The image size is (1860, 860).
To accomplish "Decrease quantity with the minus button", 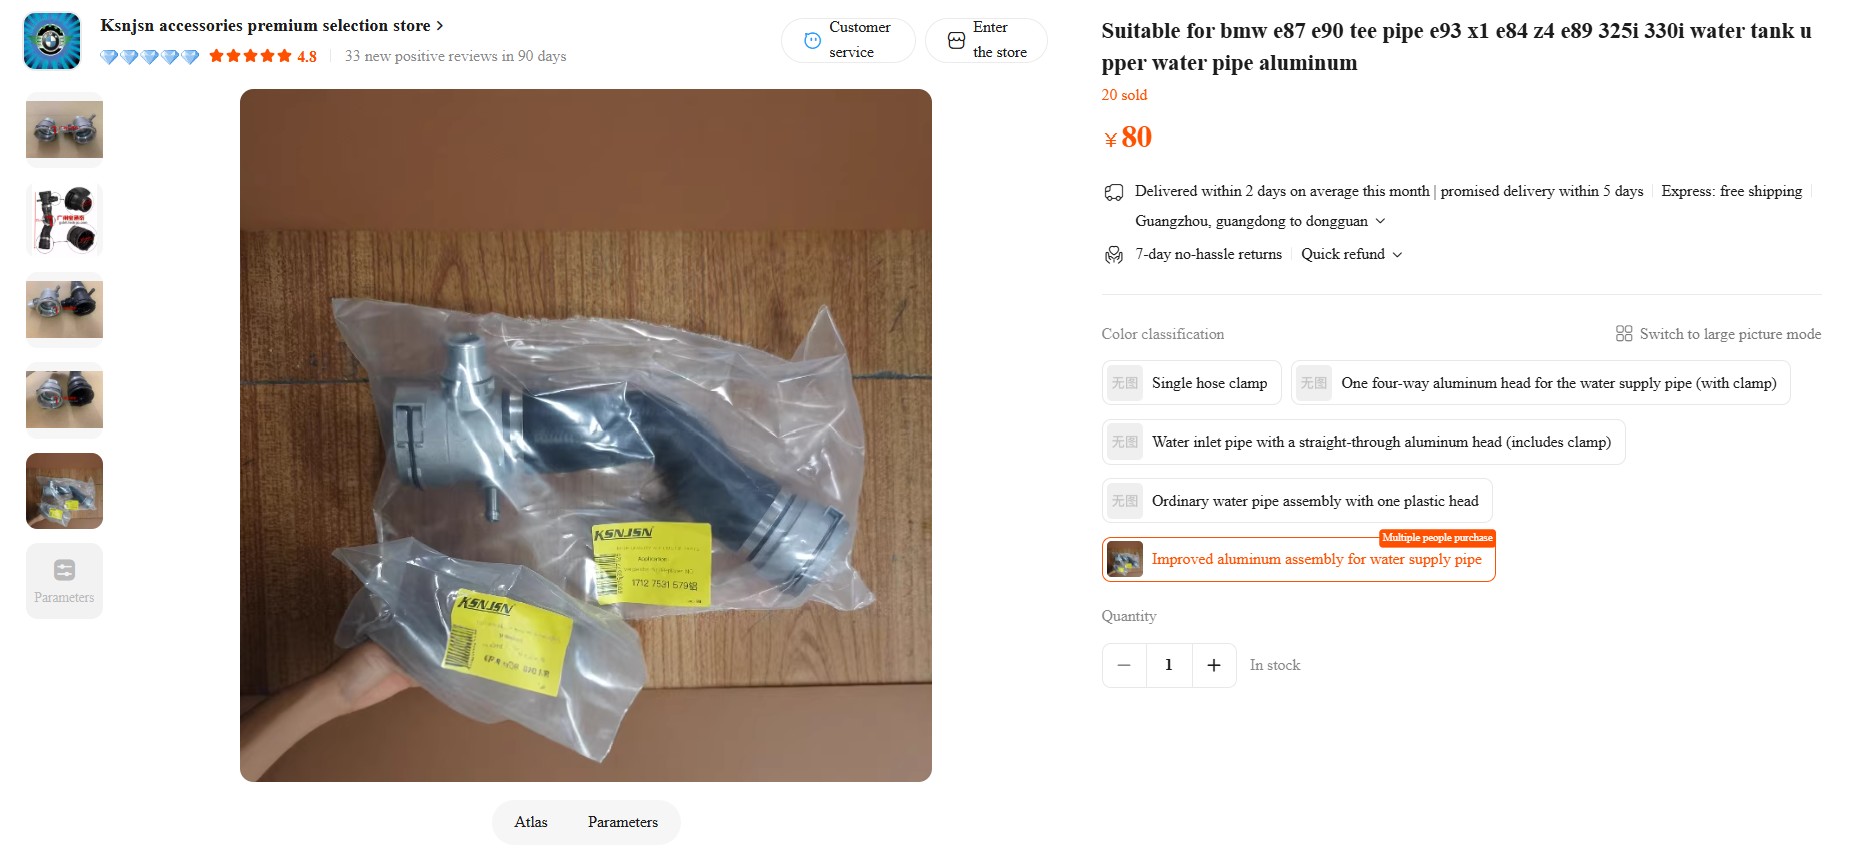I will coord(1124,665).
